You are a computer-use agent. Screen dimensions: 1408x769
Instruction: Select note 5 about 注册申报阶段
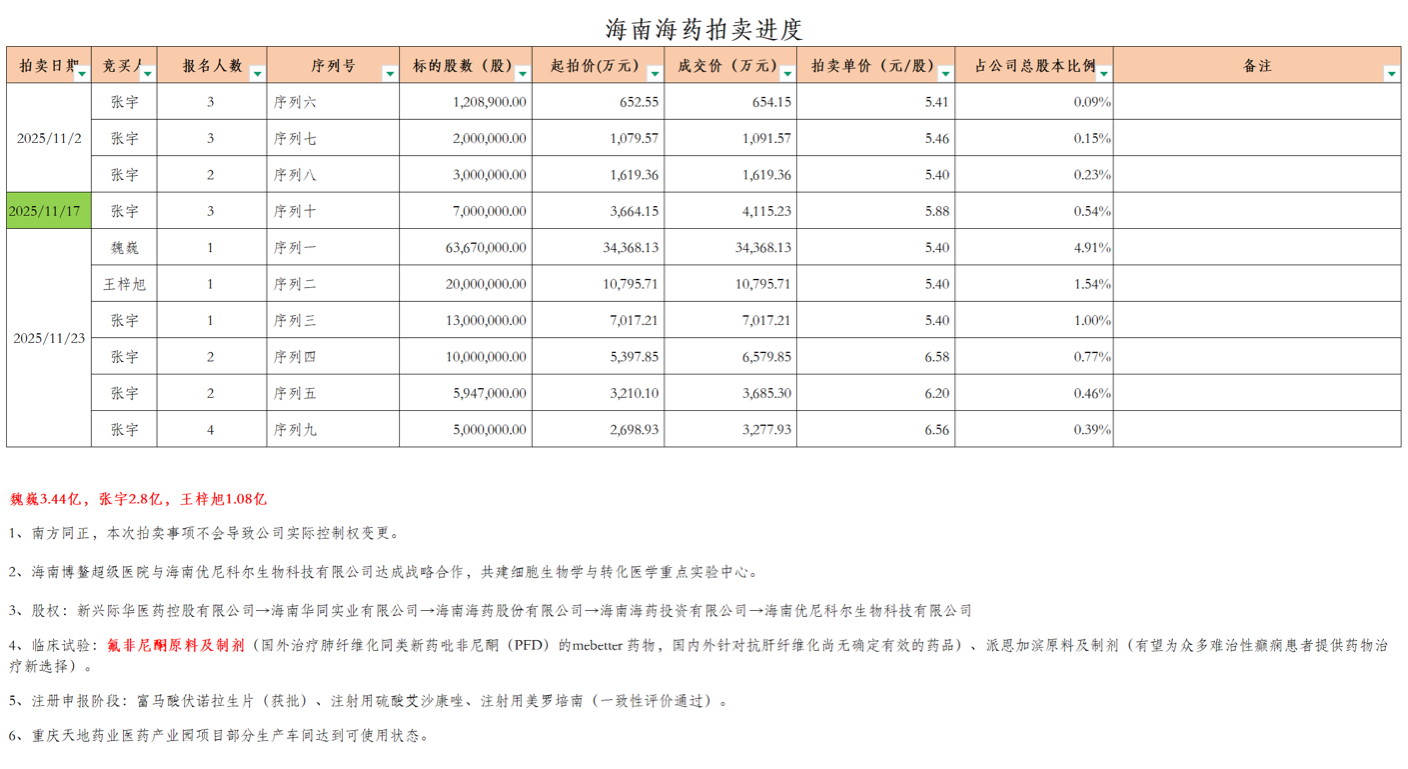[369, 701]
